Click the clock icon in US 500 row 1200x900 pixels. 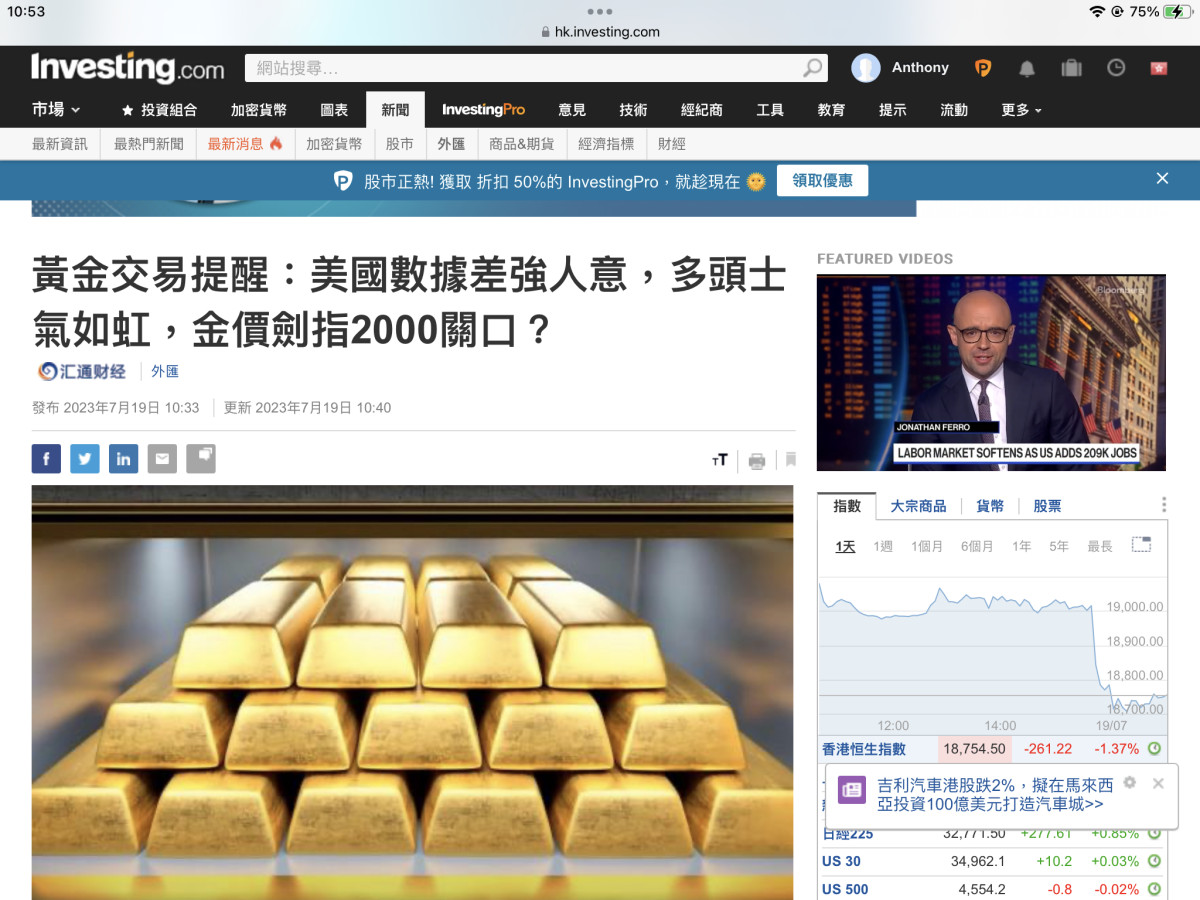coord(1154,889)
